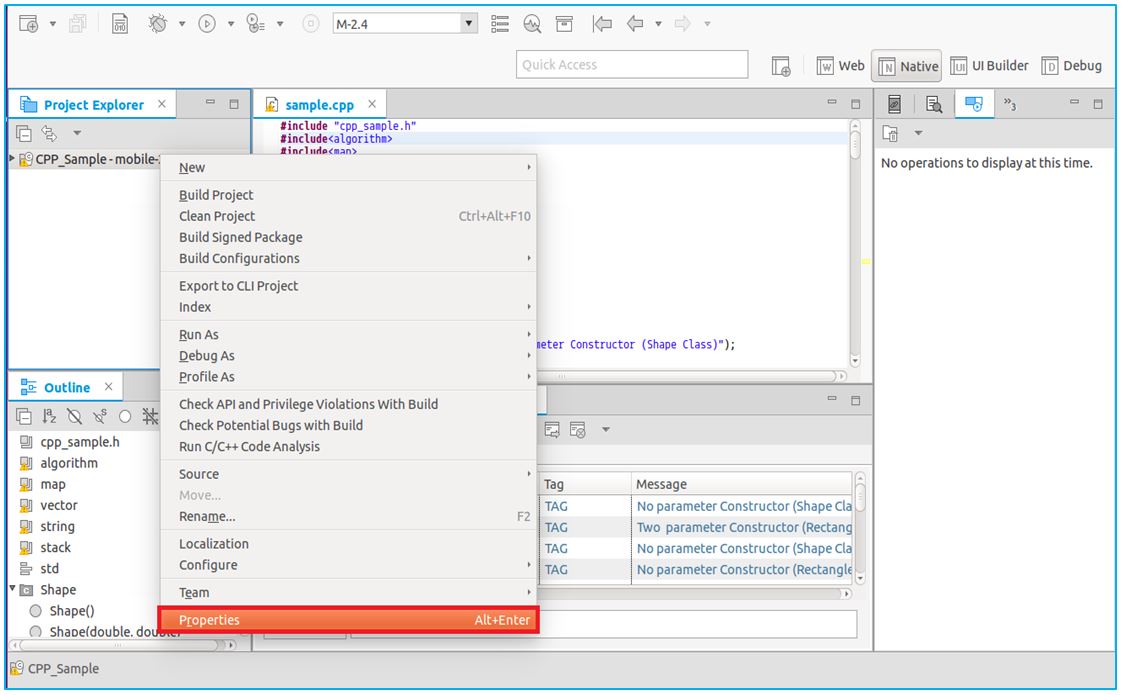1121x695 pixels.
Task: Switch to UI Builder perspective
Action: pos(988,66)
